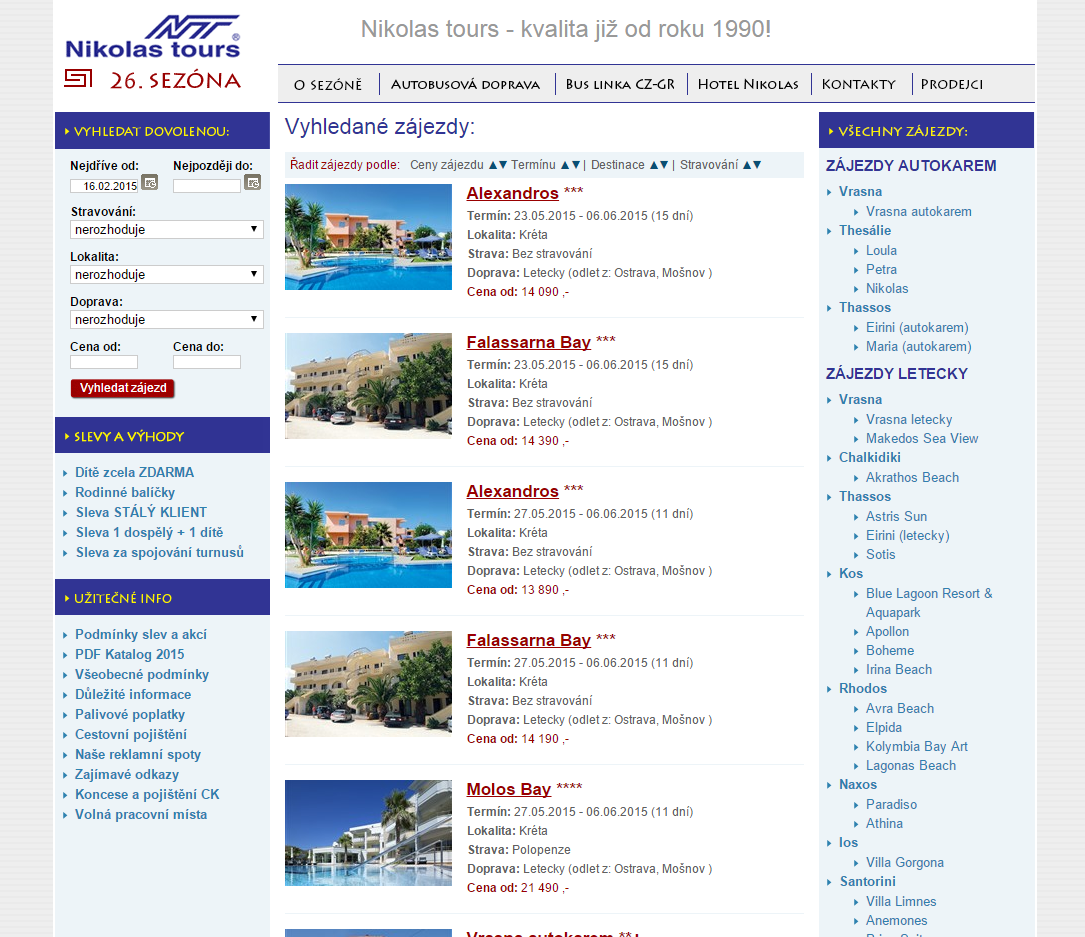Select Eirini (autokarem) under Thassos
The height and width of the screenshot is (937, 1085).
pyautogui.click(x=917, y=327)
